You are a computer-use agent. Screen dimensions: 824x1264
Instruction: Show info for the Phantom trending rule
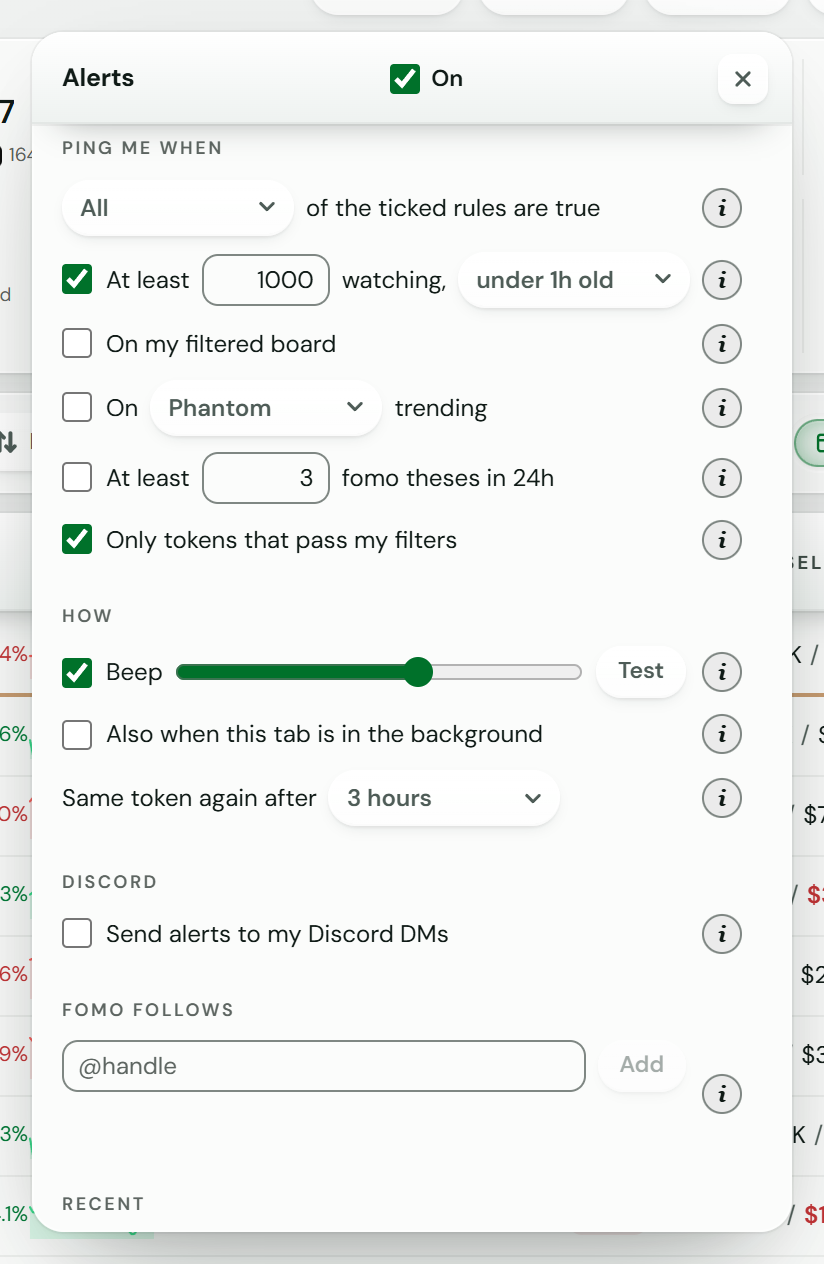(x=722, y=408)
